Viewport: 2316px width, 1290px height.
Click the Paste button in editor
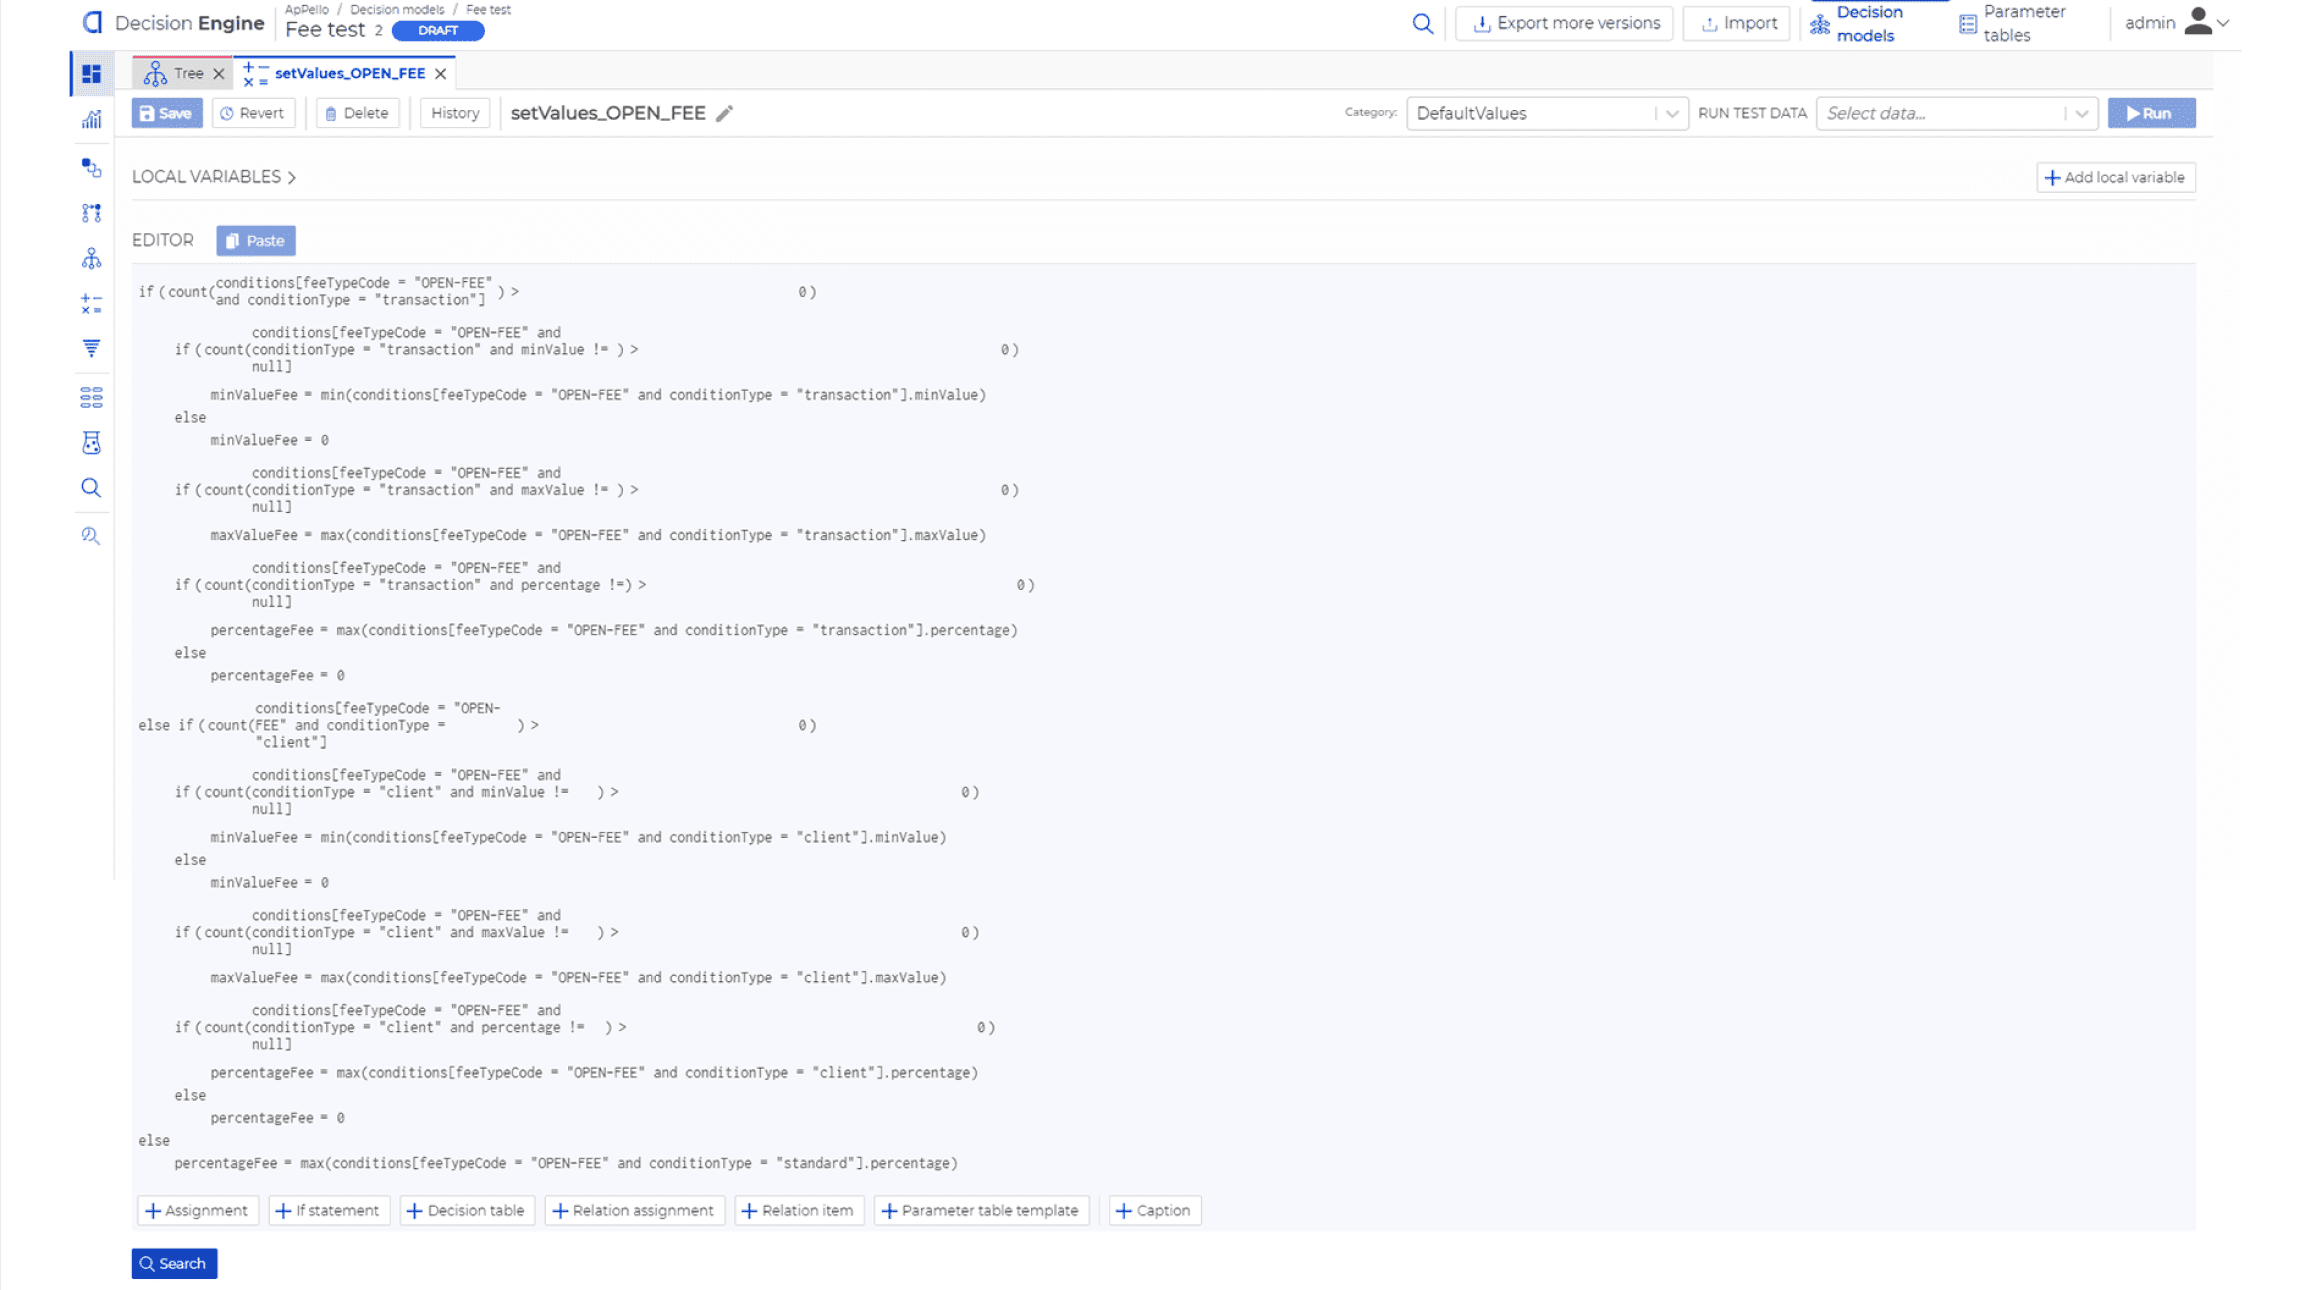pyautogui.click(x=254, y=240)
